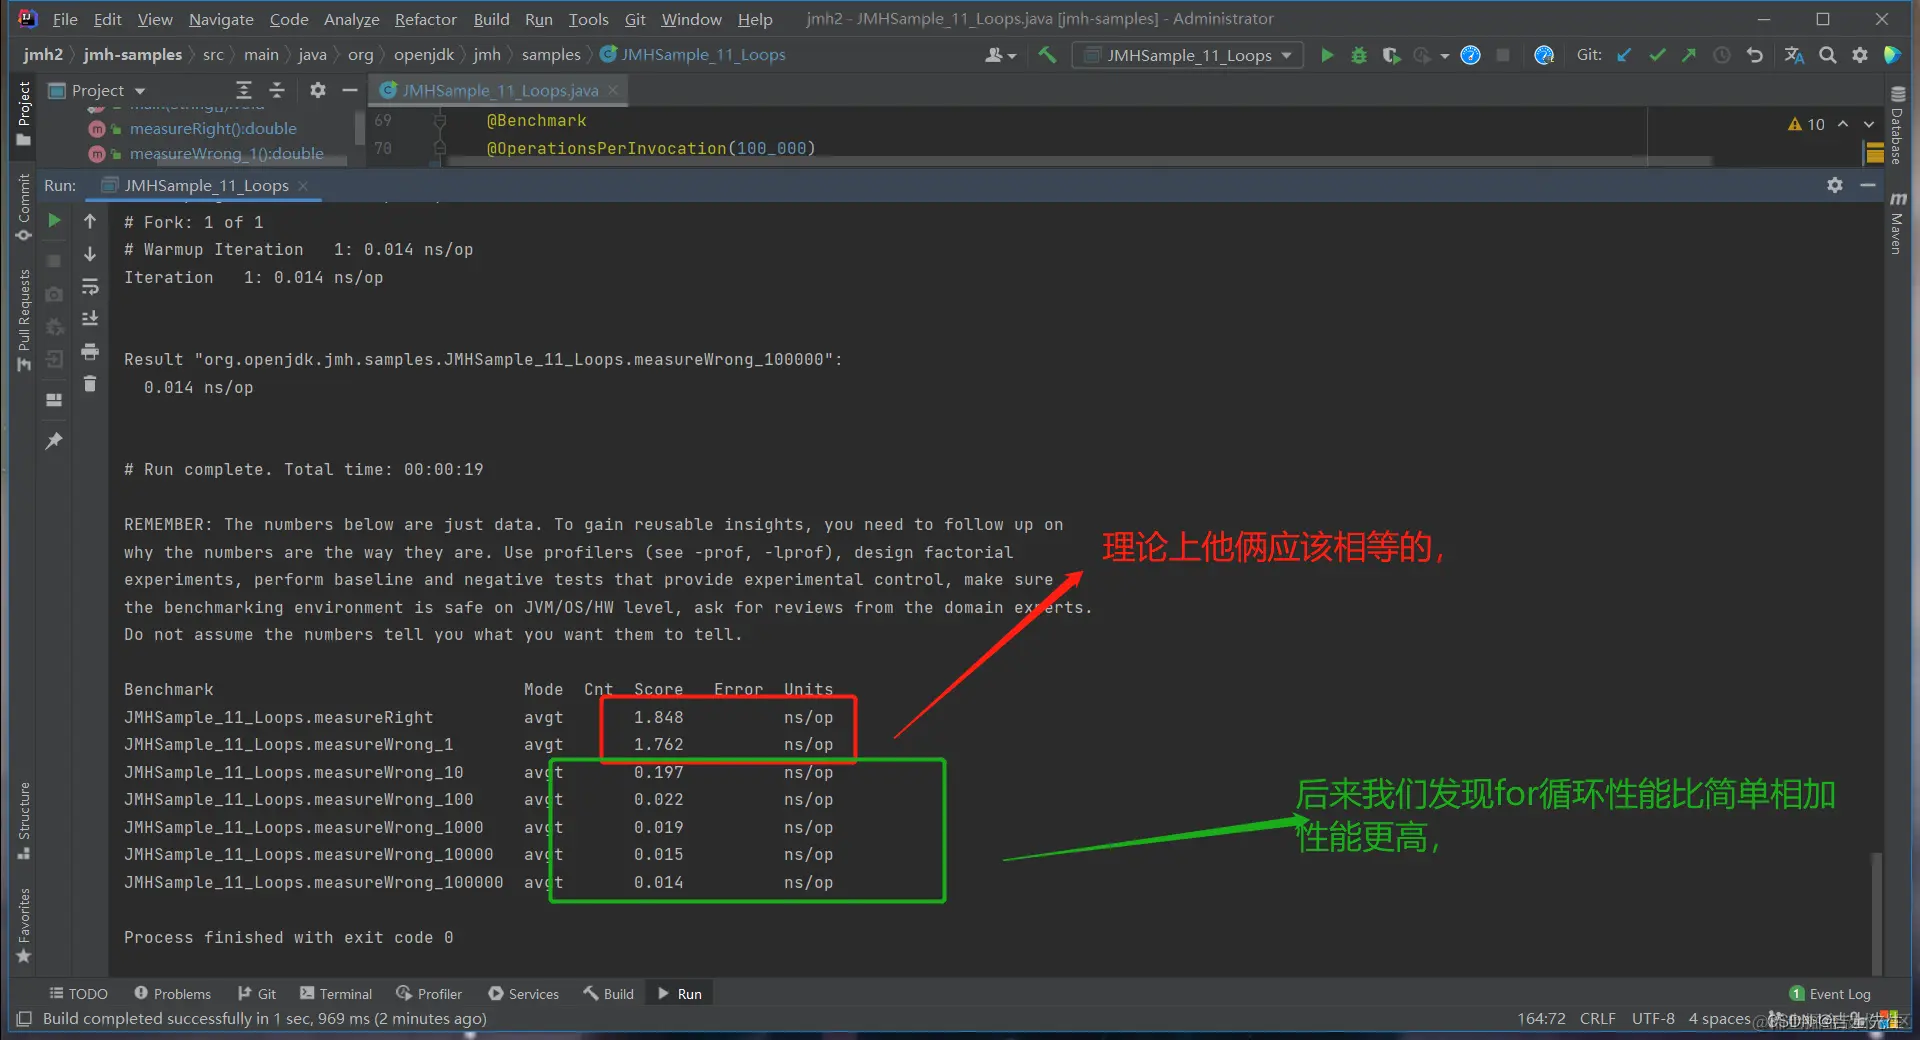This screenshot has width=1920, height=1040.
Task: Toggle the Commit tool window in the left stripe
Action: (x=24, y=208)
